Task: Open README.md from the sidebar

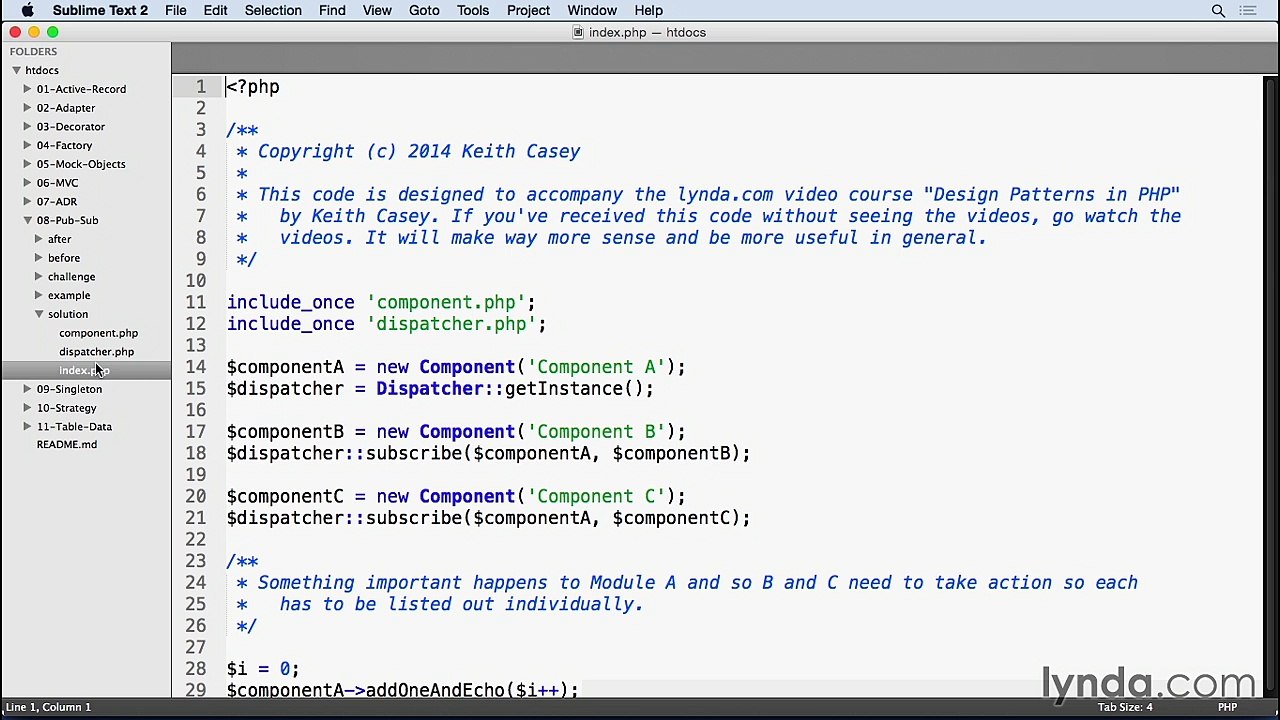Action: [67, 445]
